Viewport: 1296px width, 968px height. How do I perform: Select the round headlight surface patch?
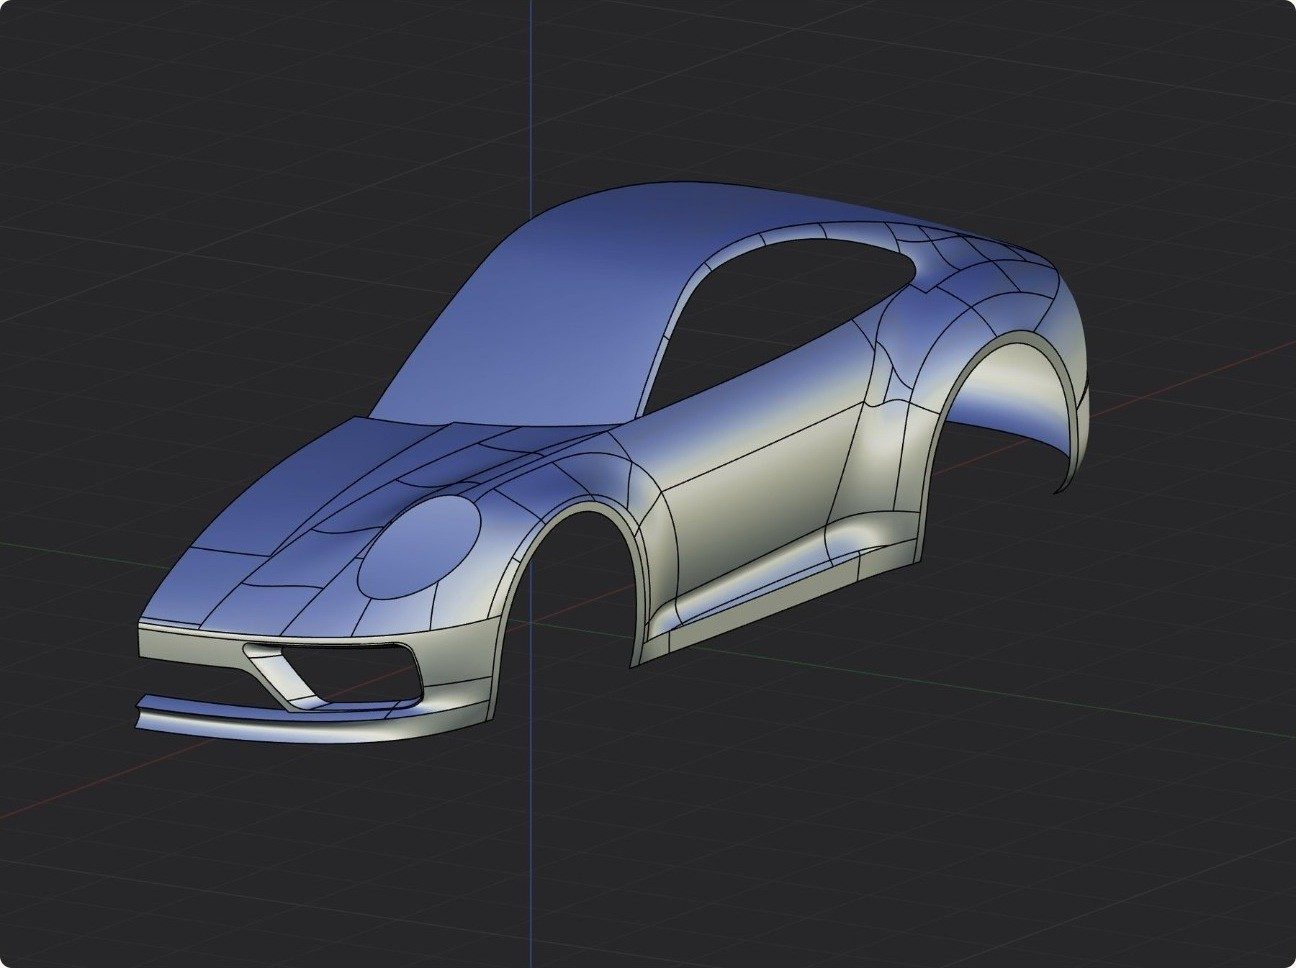click(420, 546)
